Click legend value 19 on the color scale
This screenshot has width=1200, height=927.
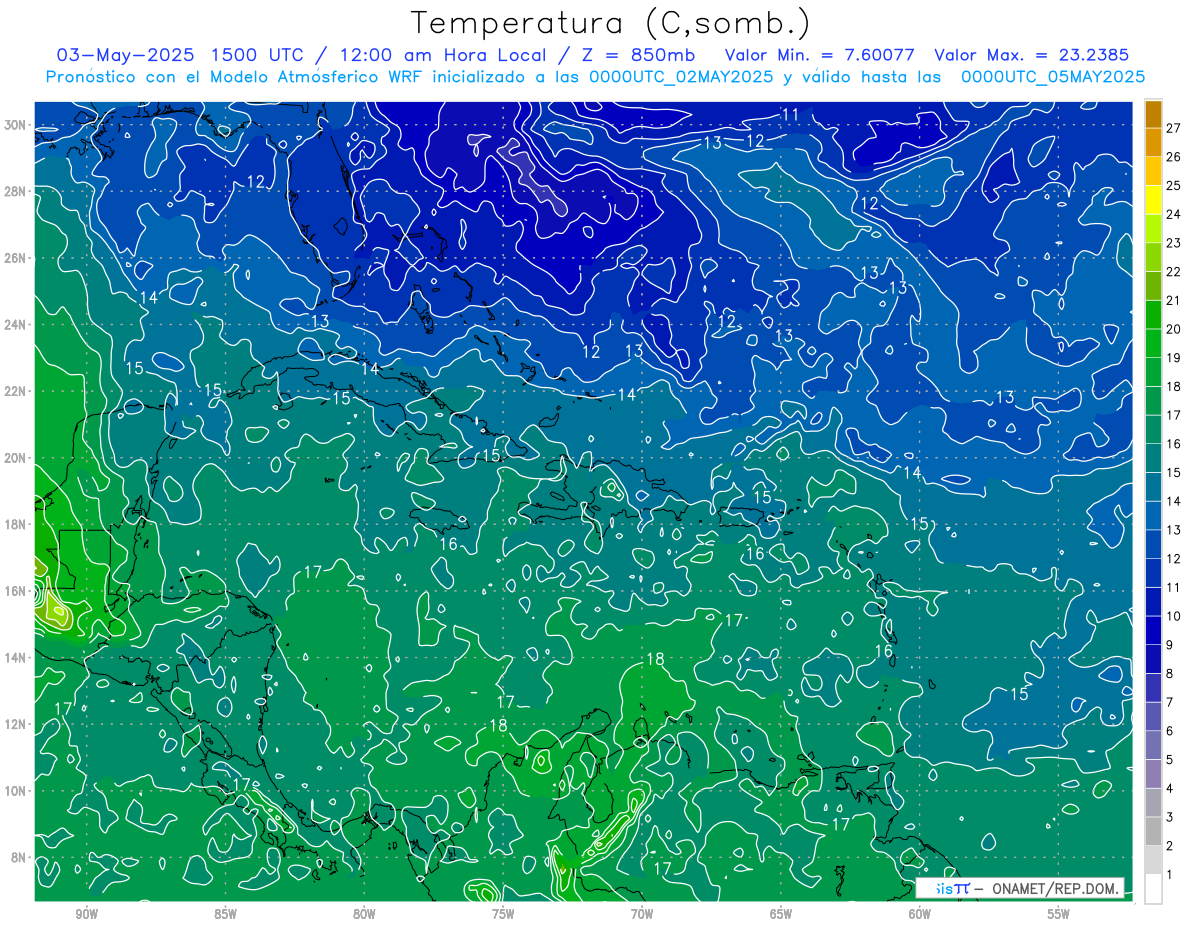[1173, 357]
